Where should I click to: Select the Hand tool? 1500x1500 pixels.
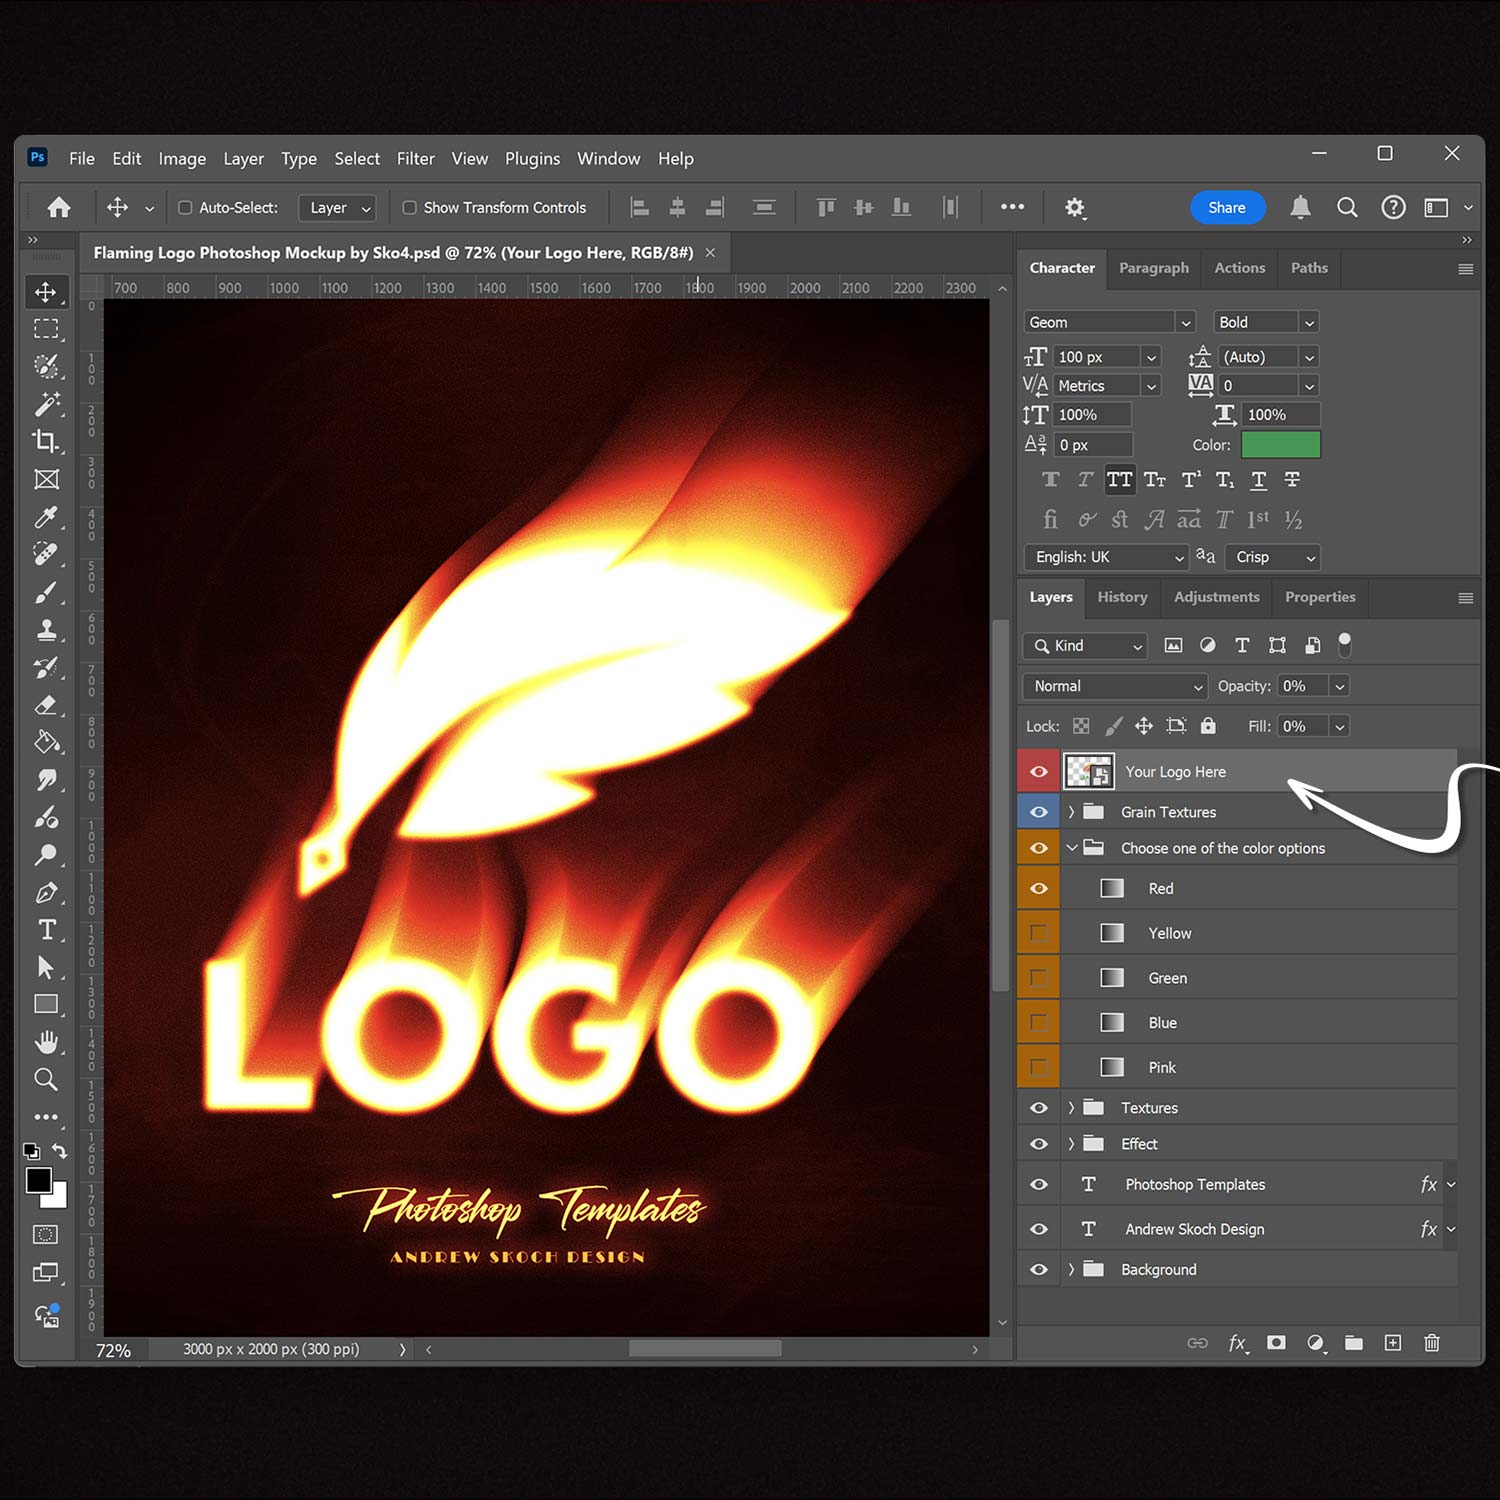click(46, 1042)
